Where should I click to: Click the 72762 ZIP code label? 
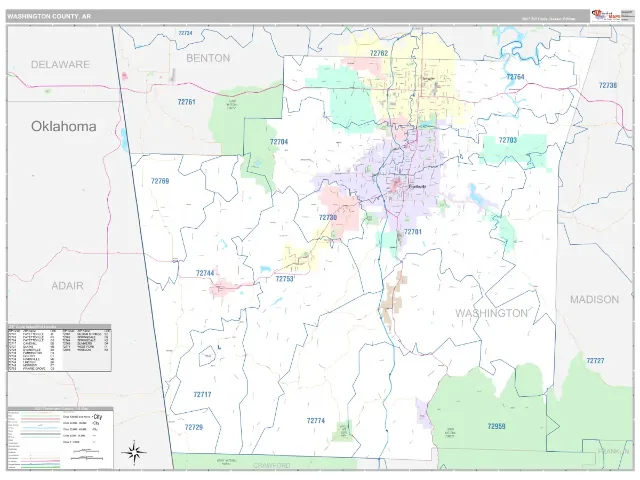tap(379, 53)
